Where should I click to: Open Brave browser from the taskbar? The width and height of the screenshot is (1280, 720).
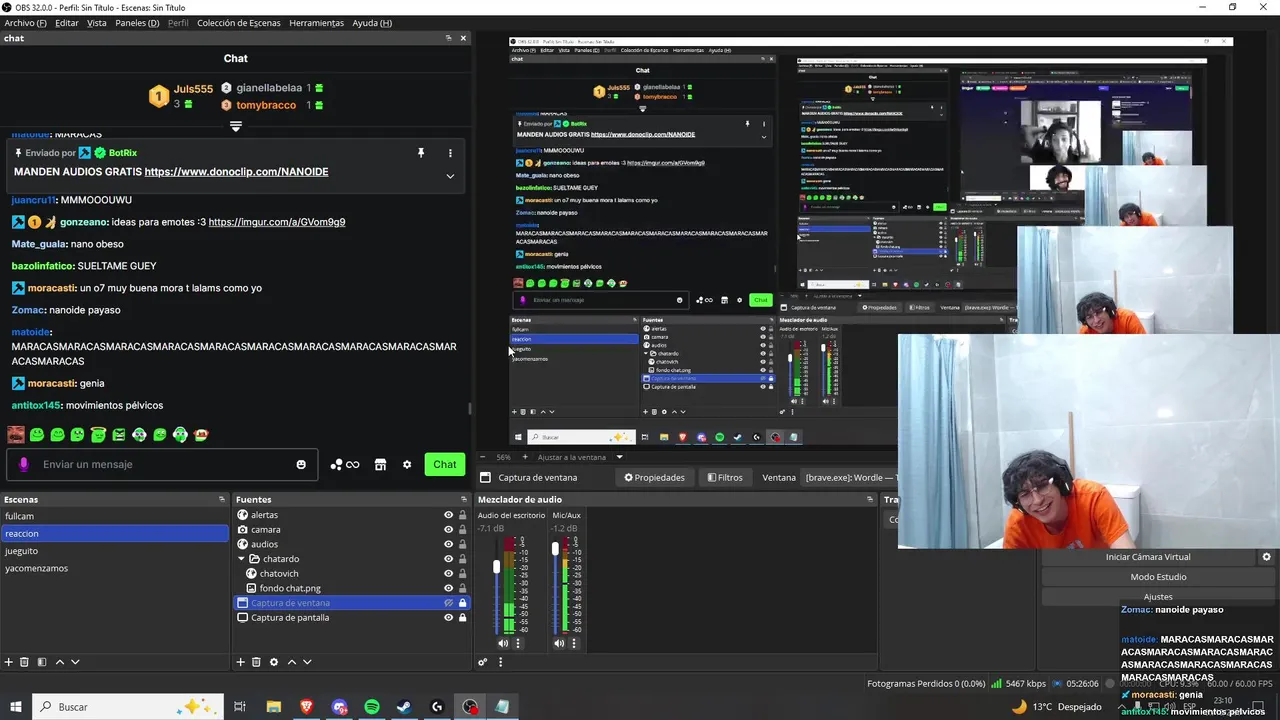pyautogui.click(x=306, y=707)
